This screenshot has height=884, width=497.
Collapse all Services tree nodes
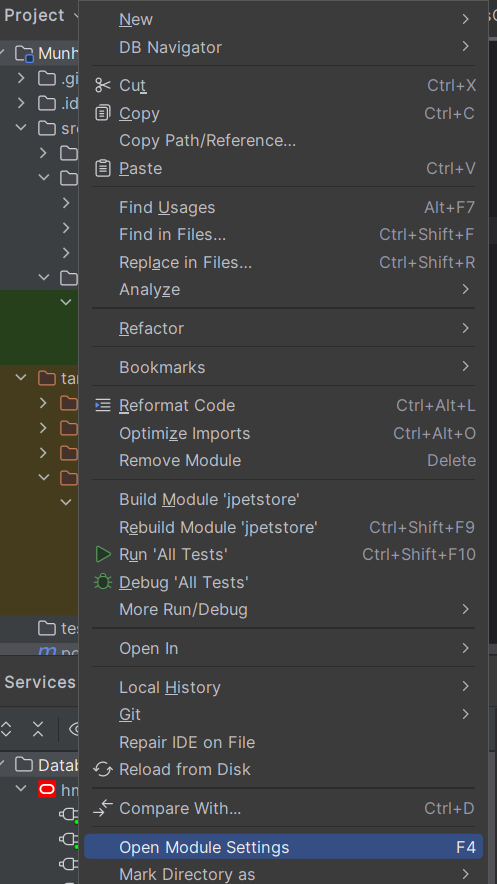38,729
